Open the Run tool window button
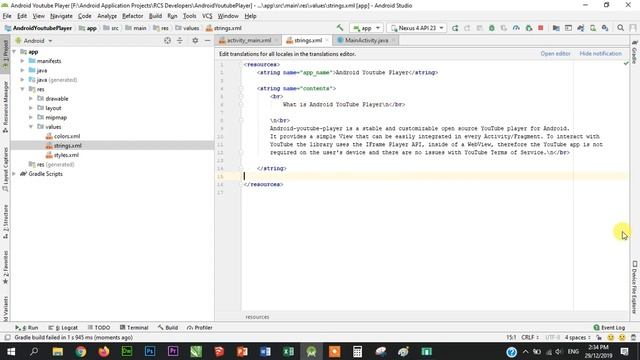The height and width of the screenshot is (360, 640). click(27, 327)
